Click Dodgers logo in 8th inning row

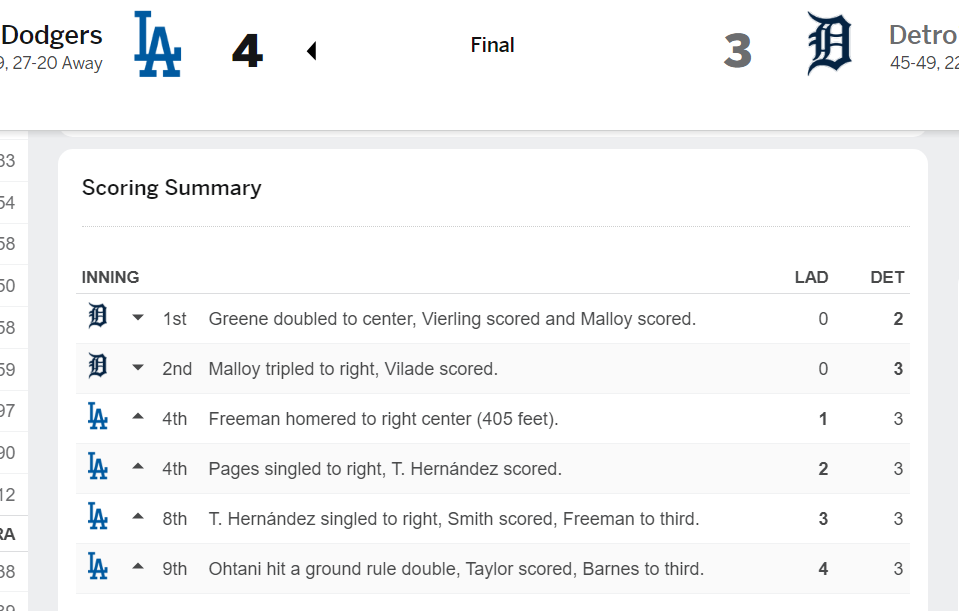97,518
